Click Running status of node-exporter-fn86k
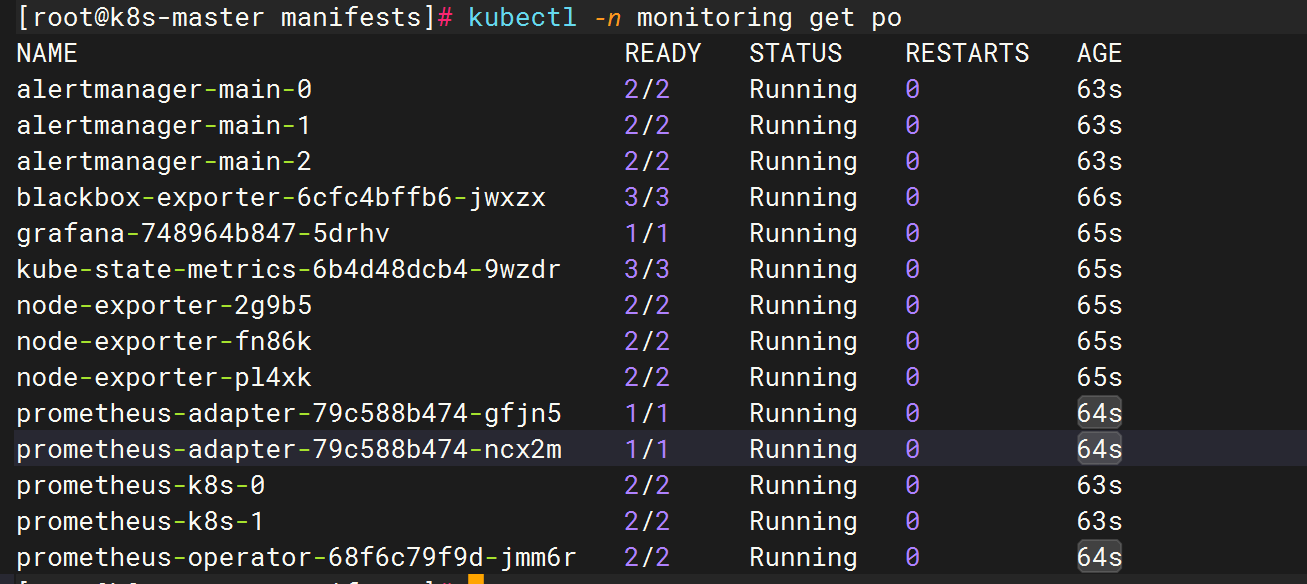Viewport: 1307px width, 584px height. (804, 342)
